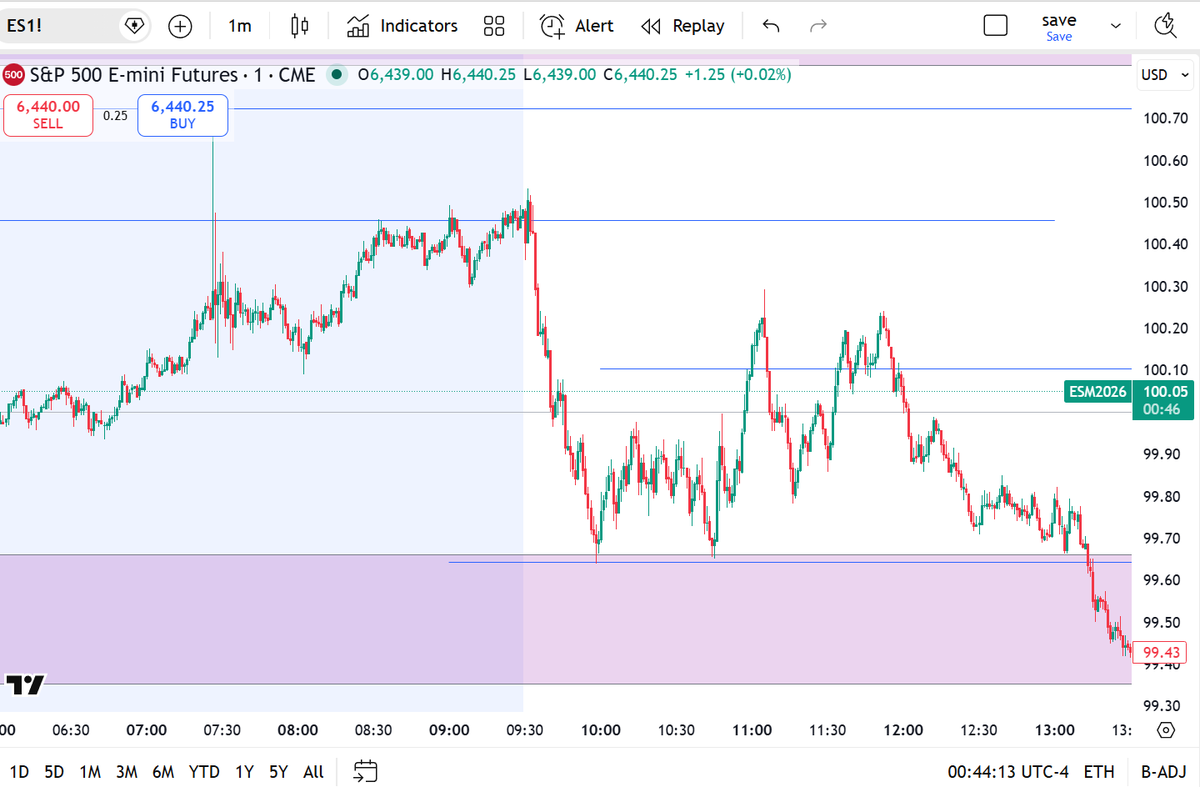1200x787 pixels.
Task: Select the 1Y date range
Action: pyautogui.click(x=243, y=772)
